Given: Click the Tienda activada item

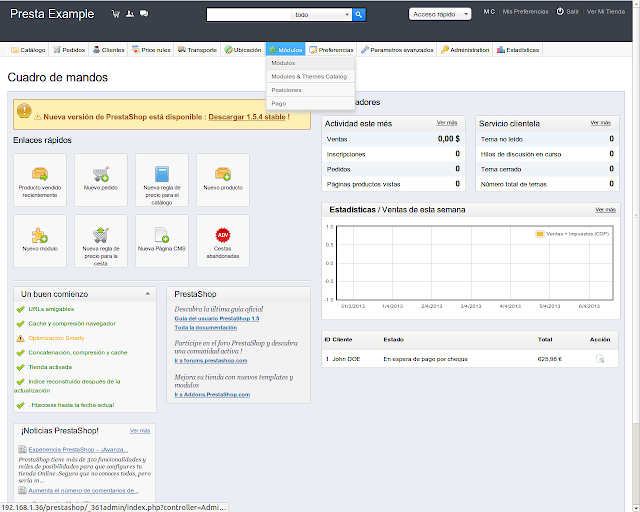Looking at the screenshot, I should [x=50, y=367].
